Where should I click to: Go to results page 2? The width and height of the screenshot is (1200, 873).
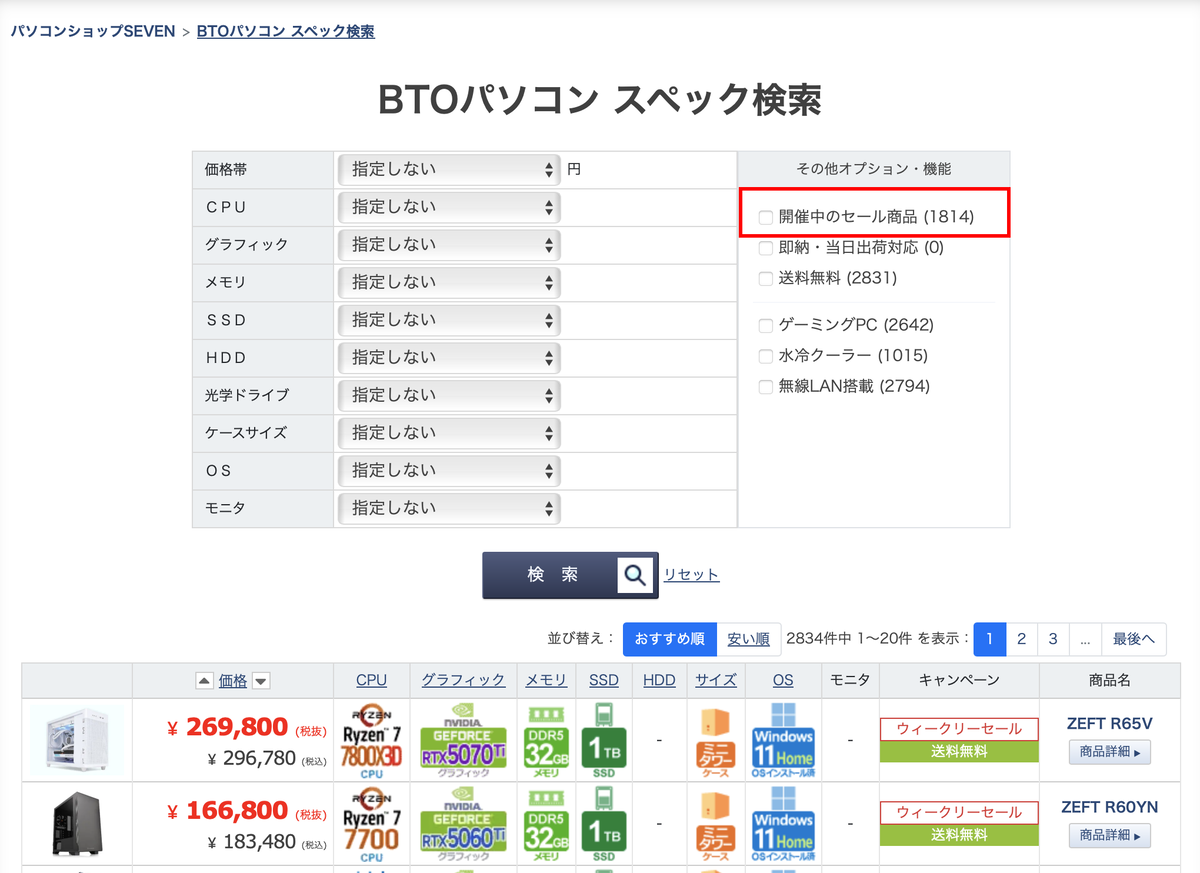coord(1021,639)
